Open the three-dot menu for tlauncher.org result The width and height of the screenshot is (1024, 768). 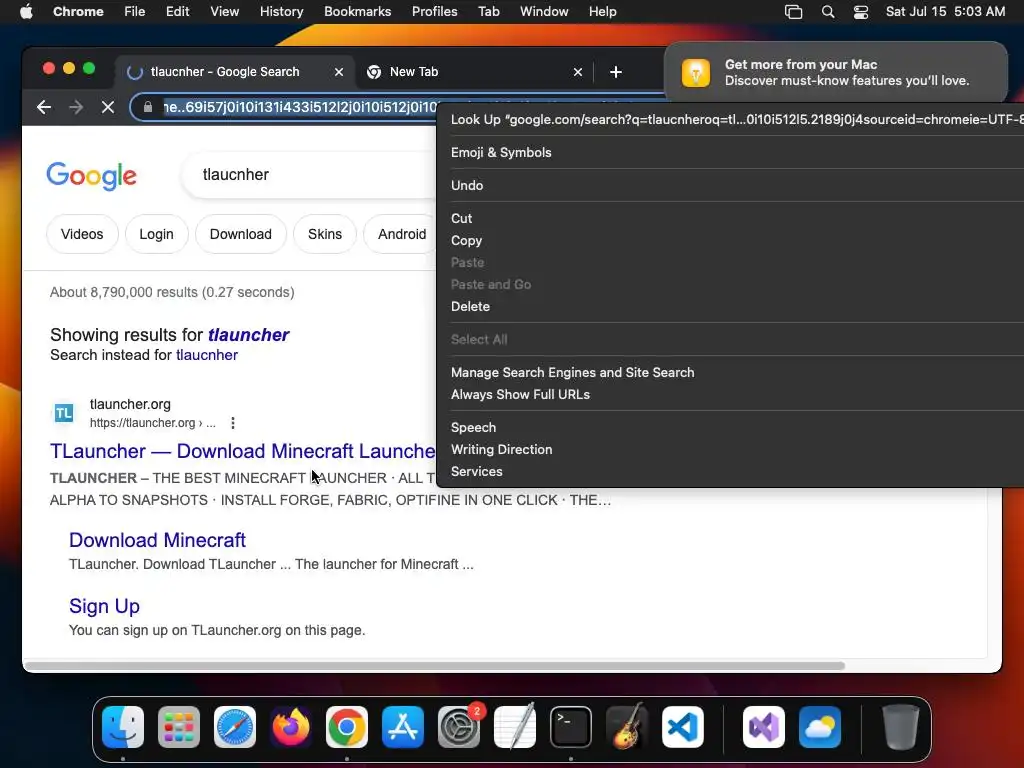point(232,423)
